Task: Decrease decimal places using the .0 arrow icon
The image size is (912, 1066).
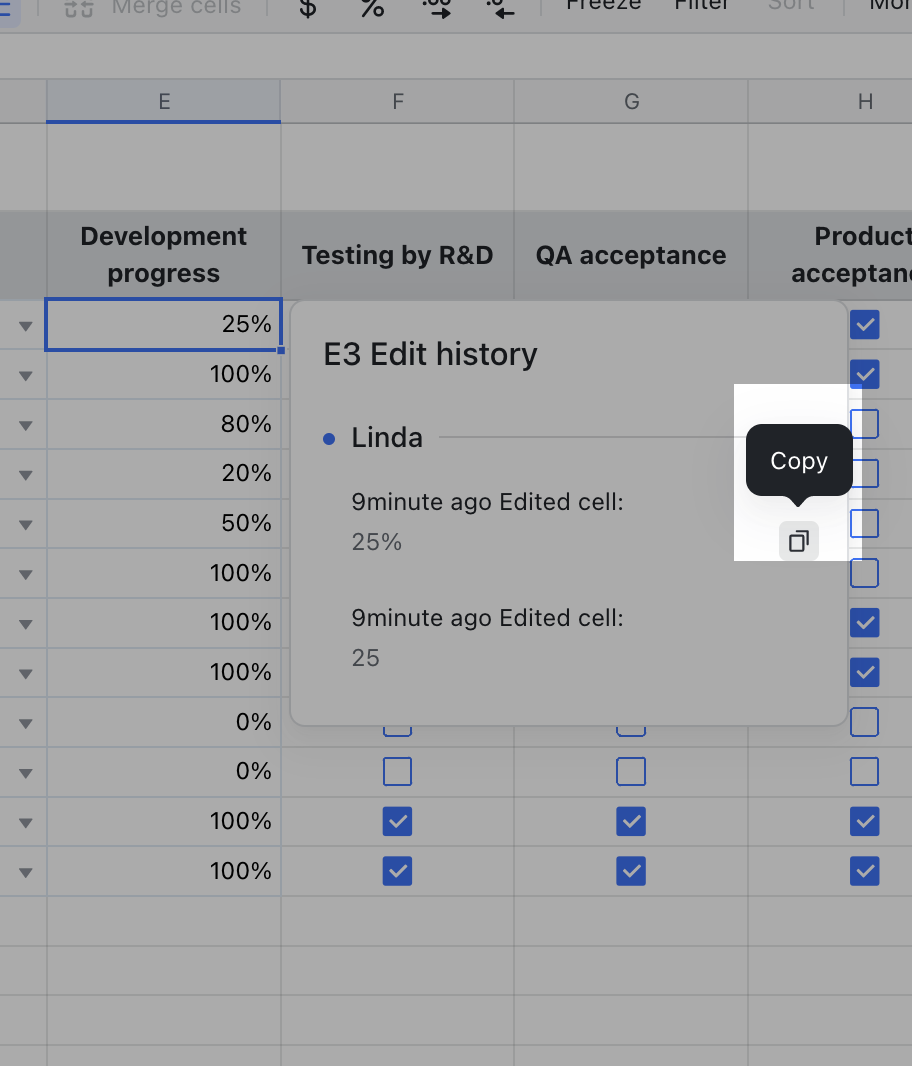Action: (500, 8)
